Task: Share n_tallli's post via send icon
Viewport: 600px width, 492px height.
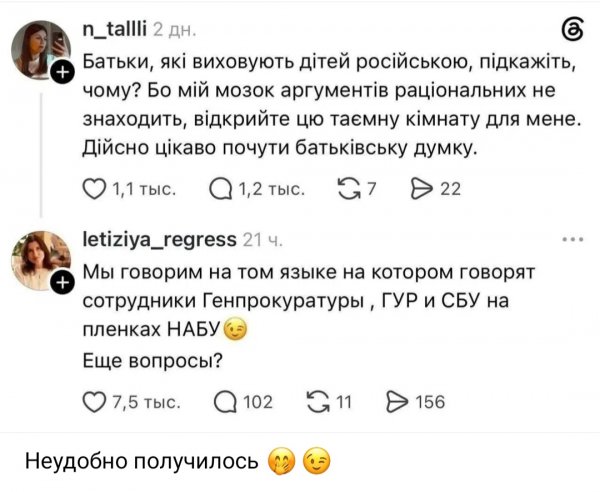Action: coord(421,189)
